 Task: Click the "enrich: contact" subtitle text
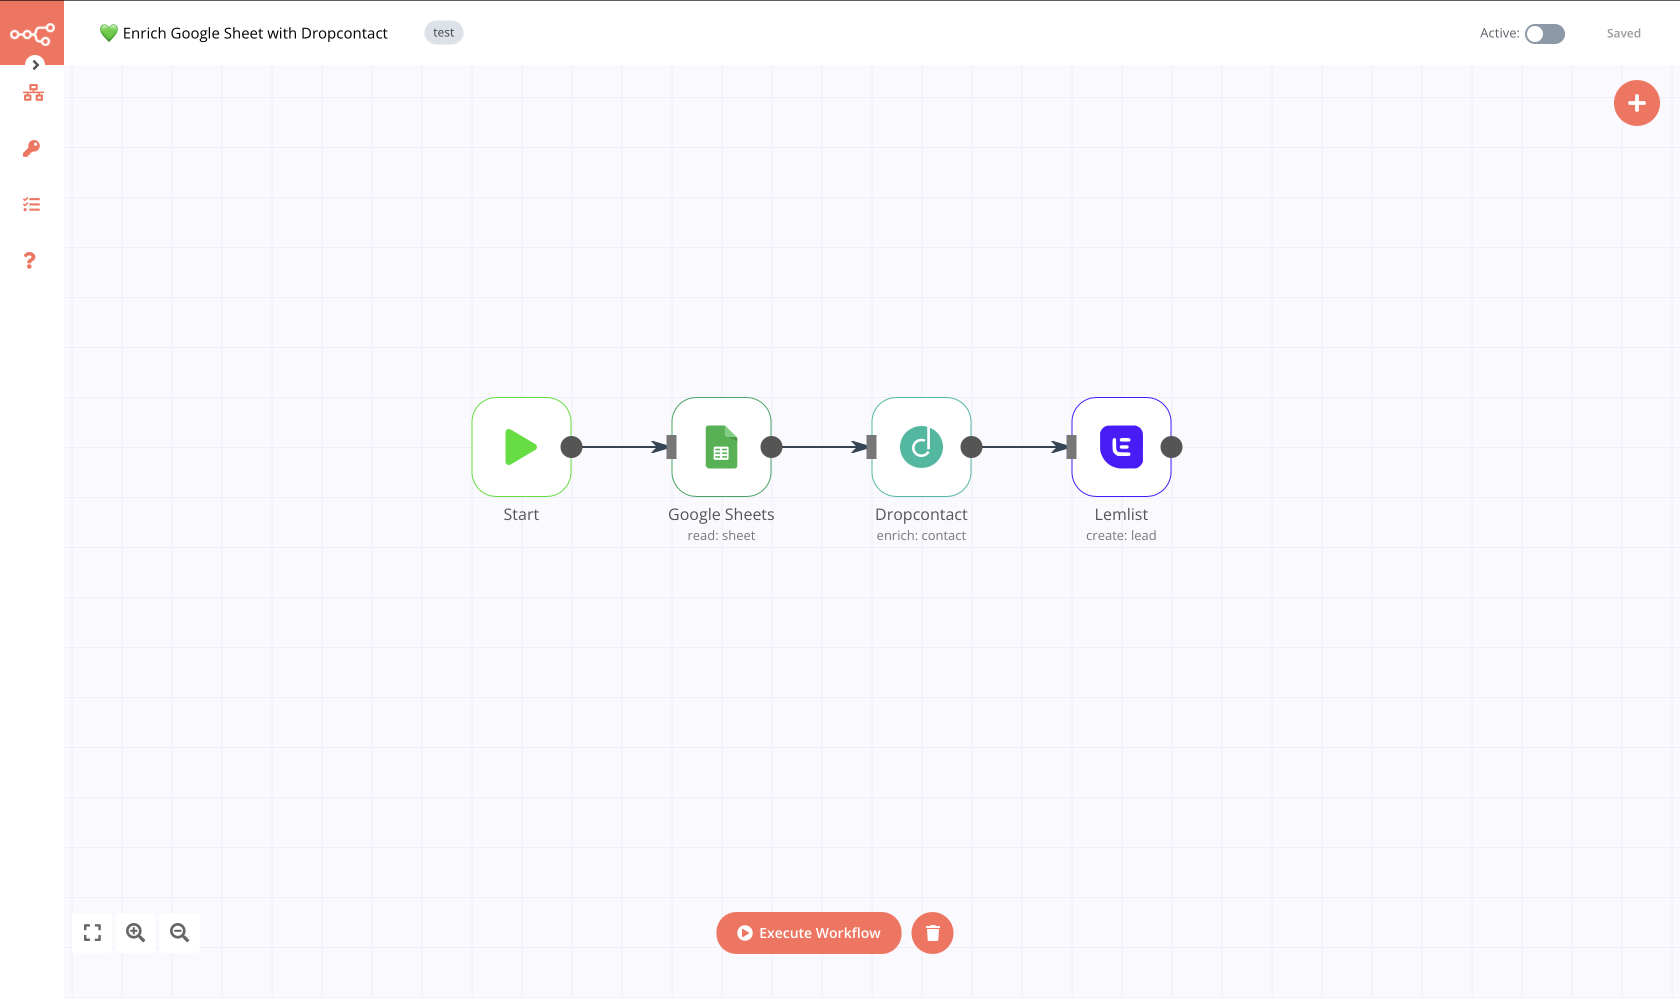(x=921, y=536)
